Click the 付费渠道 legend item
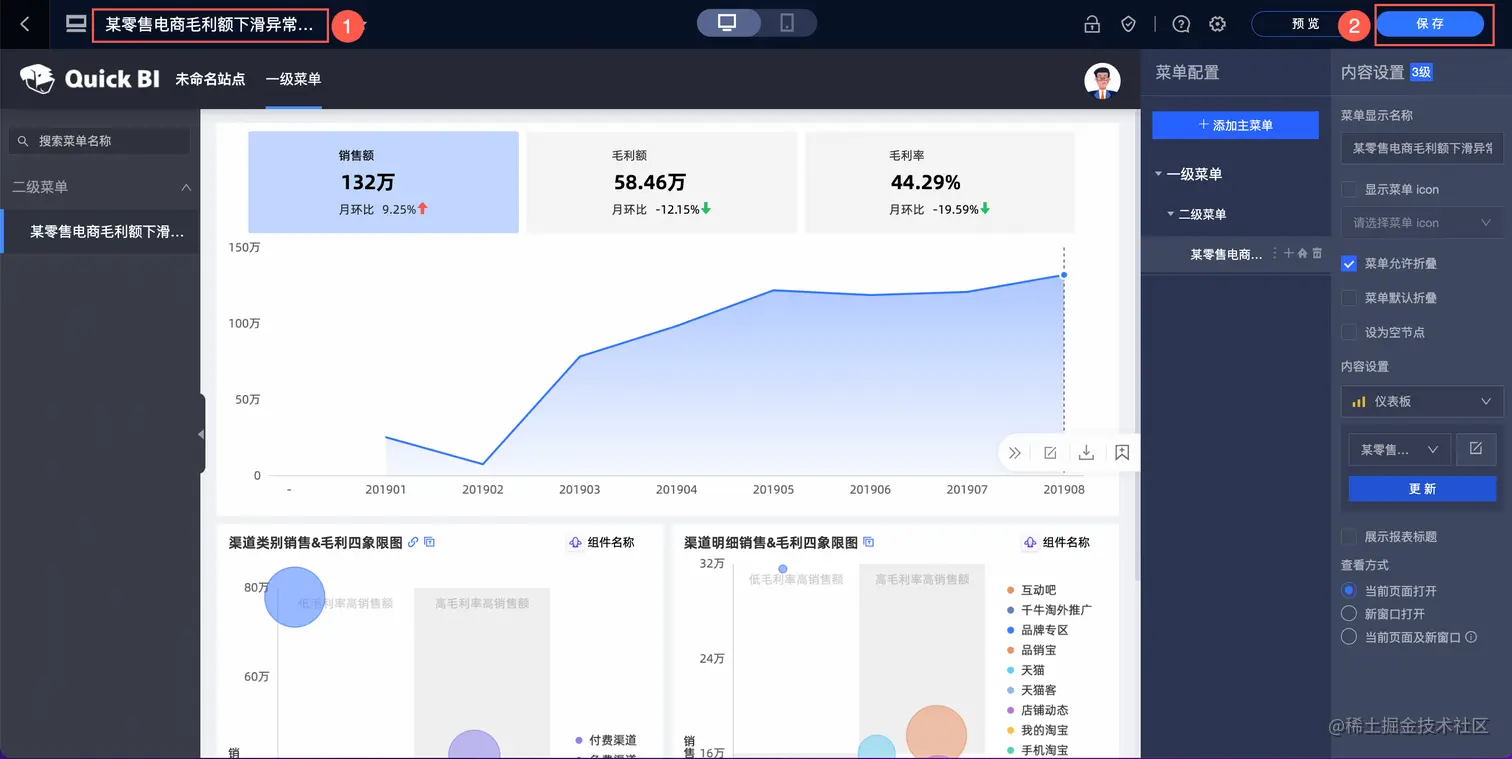 [x=605, y=740]
